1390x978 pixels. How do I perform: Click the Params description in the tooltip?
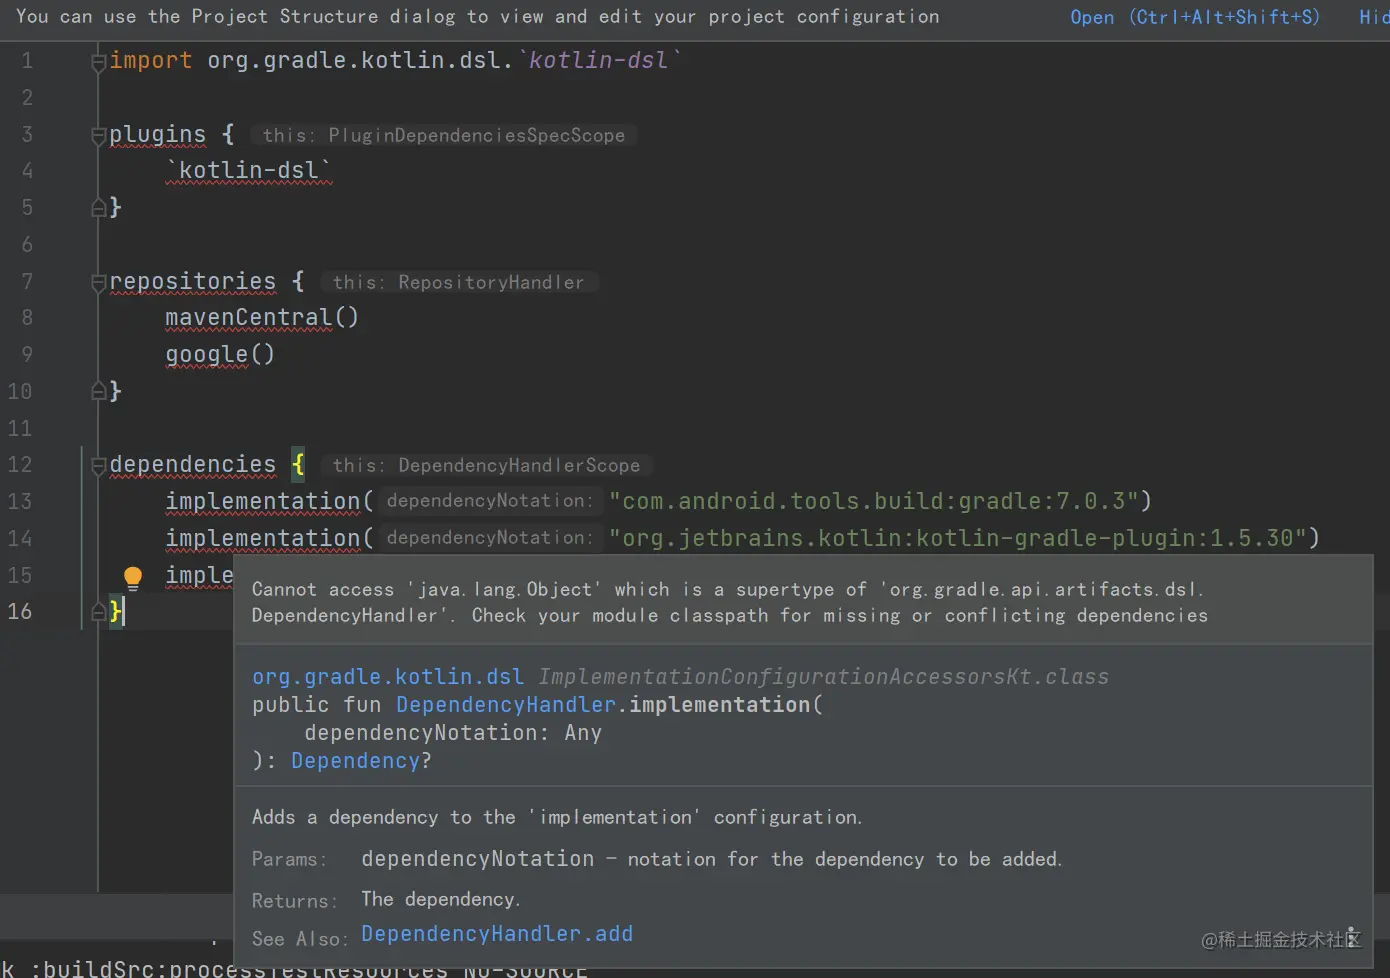click(x=712, y=859)
